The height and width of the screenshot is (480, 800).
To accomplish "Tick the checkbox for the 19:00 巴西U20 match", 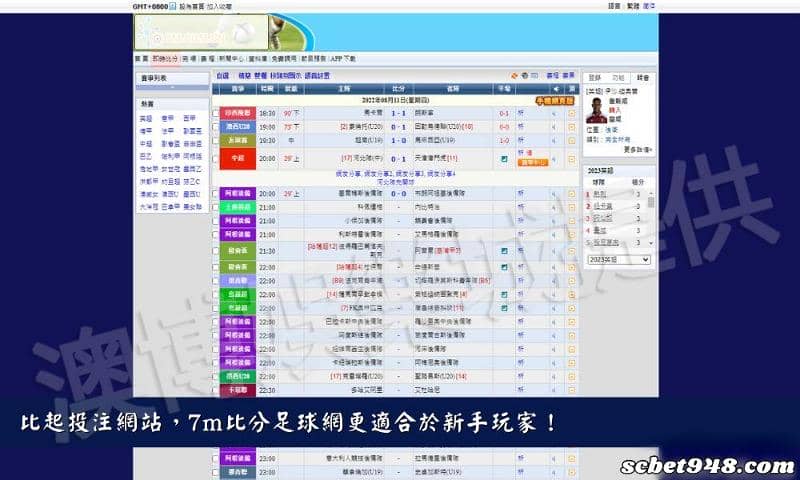I will pyautogui.click(x=215, y=127).
